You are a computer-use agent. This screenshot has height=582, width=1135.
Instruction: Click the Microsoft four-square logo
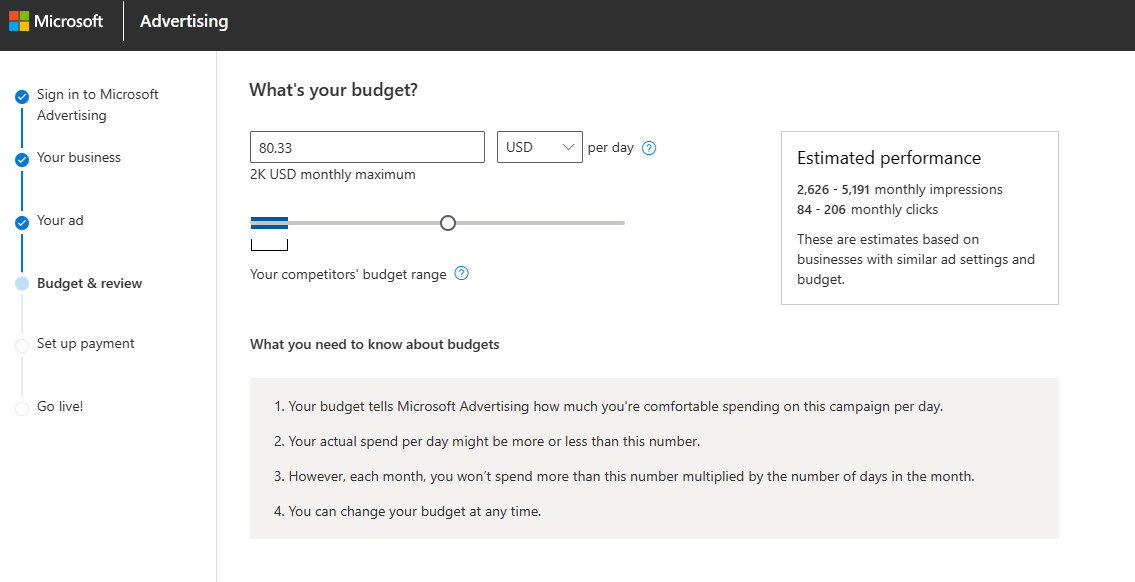(x=19, y=21)
